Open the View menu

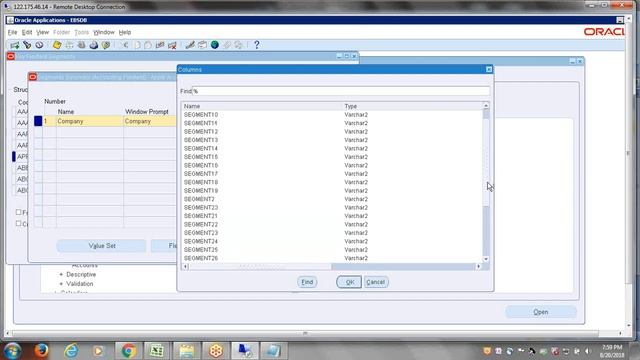42,32
